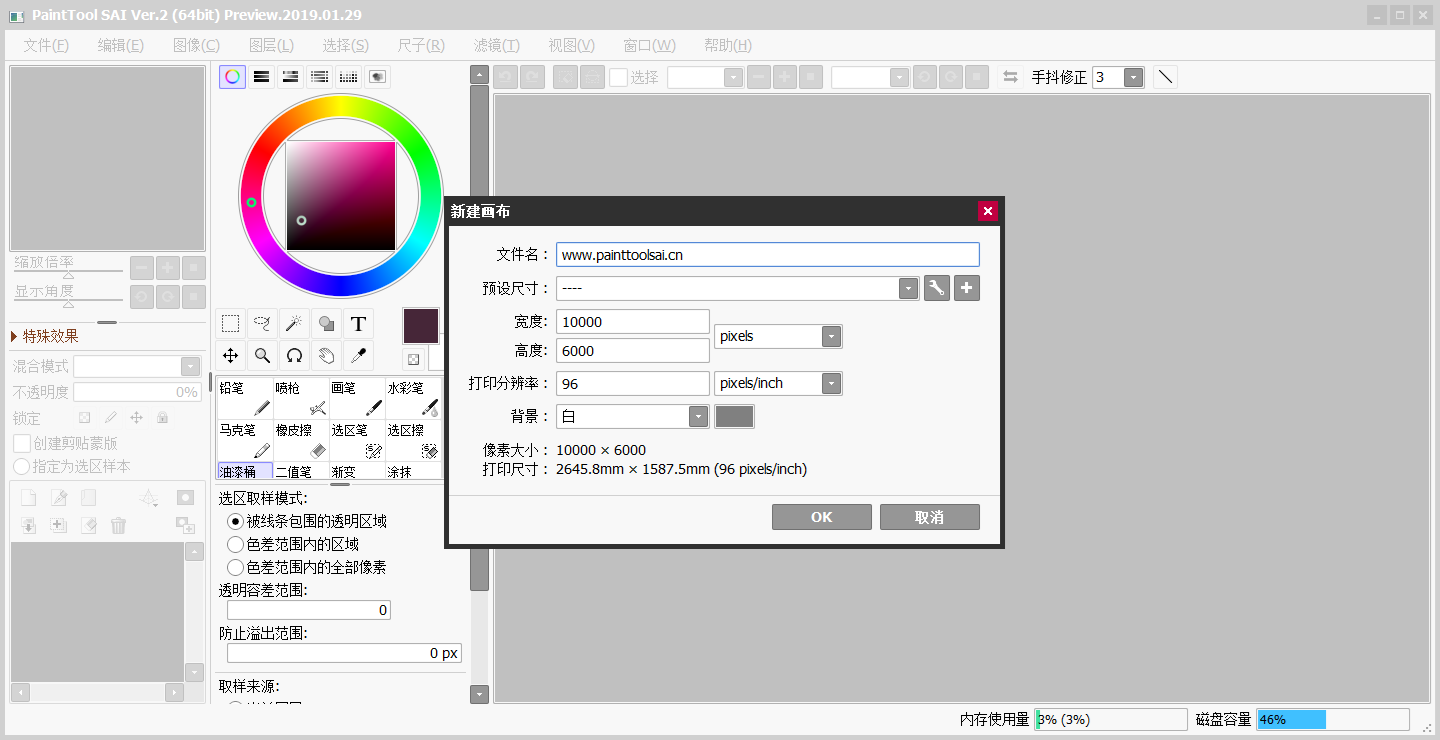
Task: Select the rotate view tool
Action: [294, 355]
